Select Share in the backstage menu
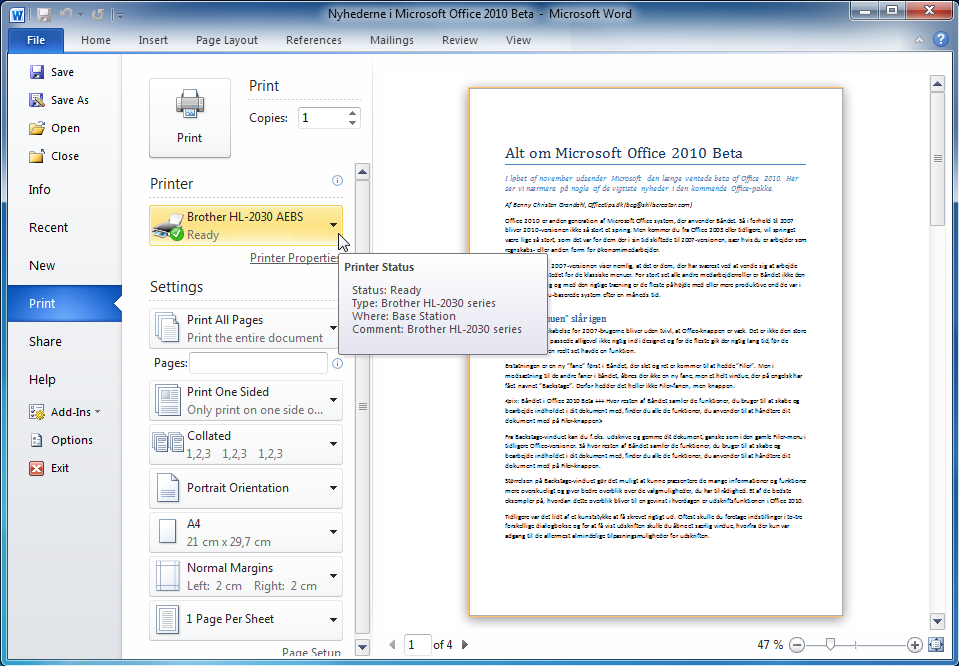The width and height of the screenshot is (959, 666). click(45, 341)
